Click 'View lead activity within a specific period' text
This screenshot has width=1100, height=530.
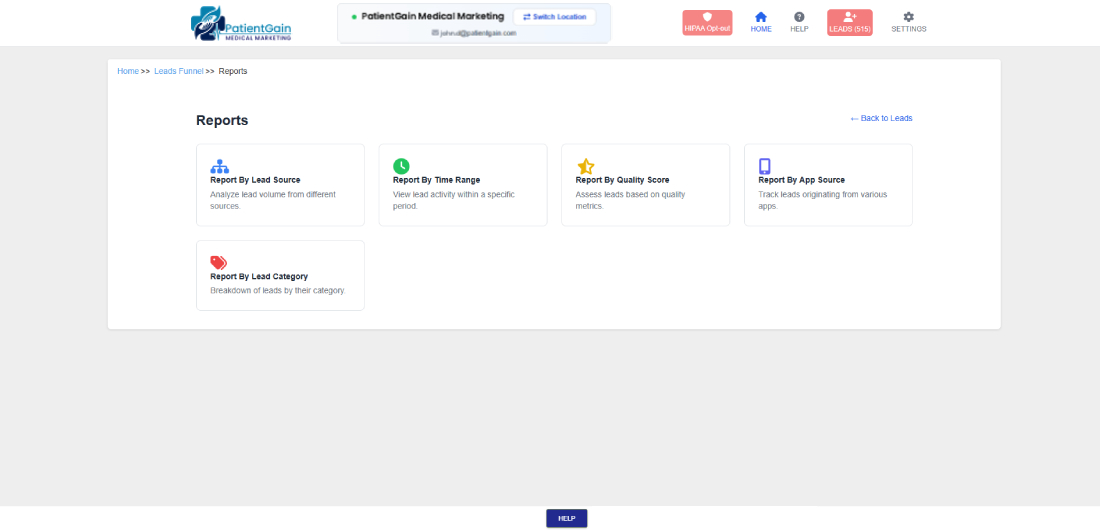[x=454, y=200]
